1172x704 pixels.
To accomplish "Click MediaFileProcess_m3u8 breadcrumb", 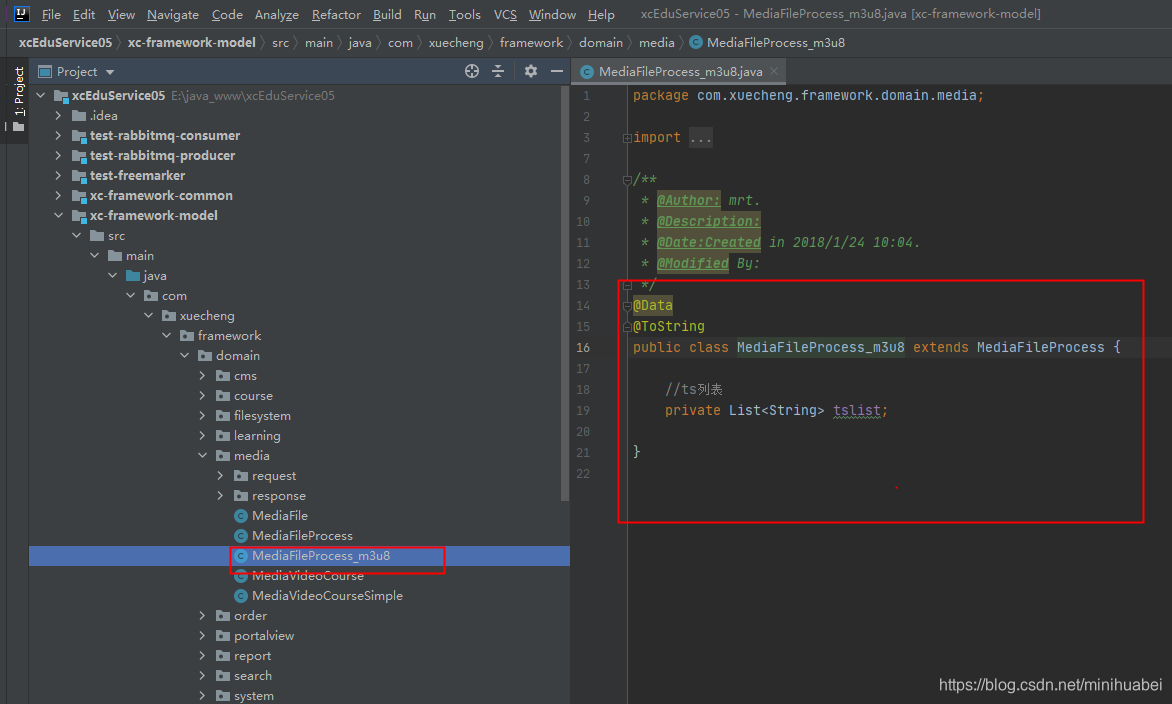I will point(776,43).
